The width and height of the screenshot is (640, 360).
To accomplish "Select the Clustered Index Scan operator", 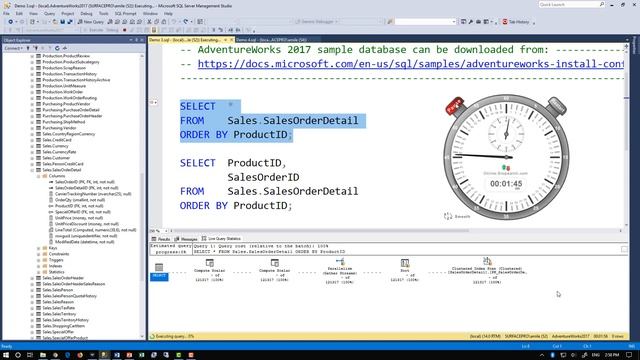I will click(487, 271).
